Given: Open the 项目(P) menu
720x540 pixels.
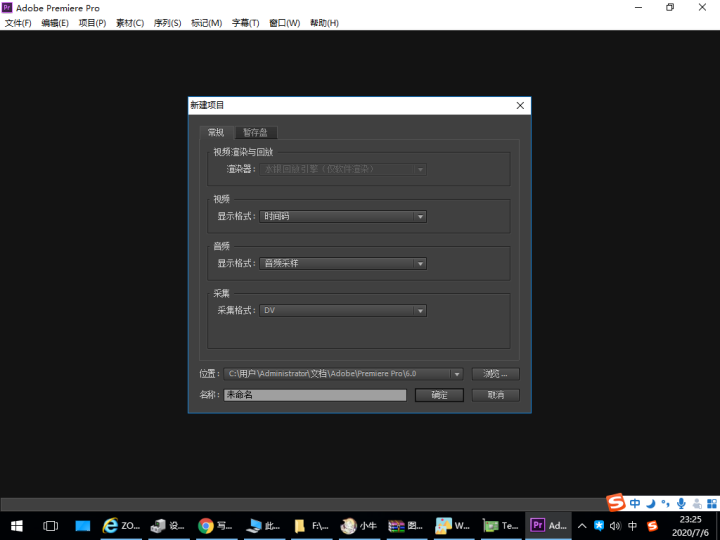Looking at the screenshot, I should click(92, 23).
